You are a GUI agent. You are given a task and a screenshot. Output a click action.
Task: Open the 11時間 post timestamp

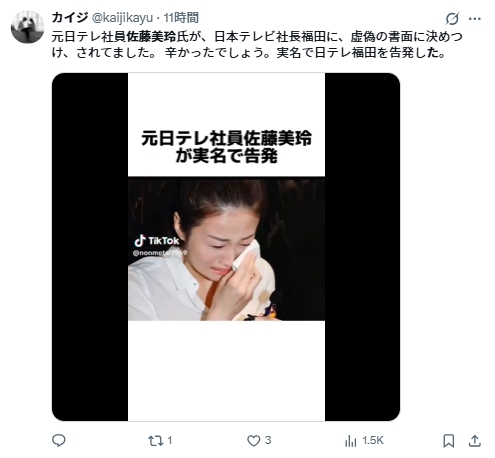[x=181, y=18]
